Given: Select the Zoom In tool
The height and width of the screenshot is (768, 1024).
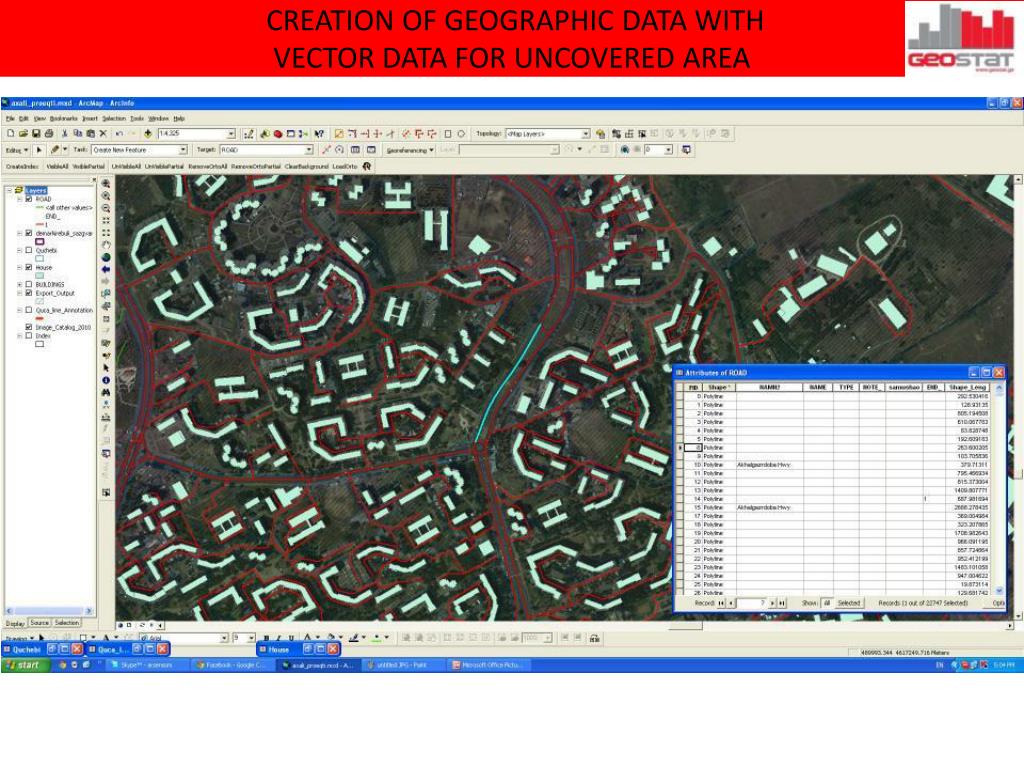Looking at the screenshot, I should 105,184.
